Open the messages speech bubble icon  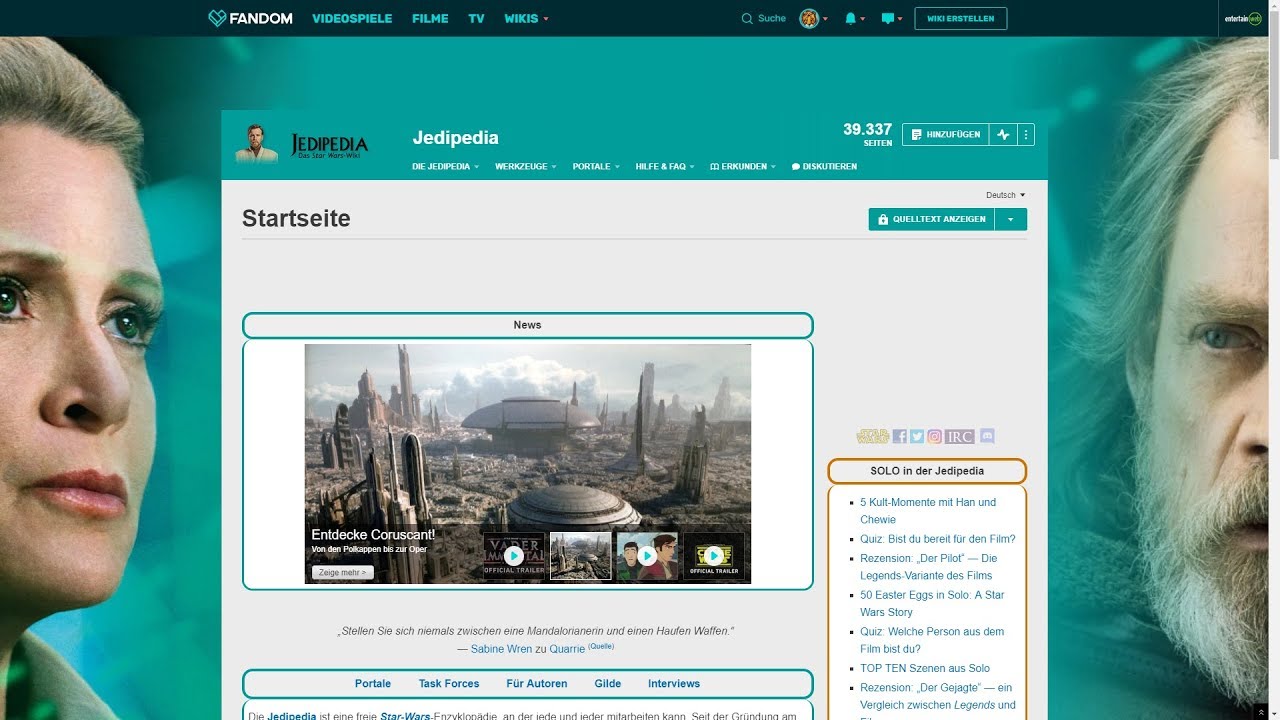(x=891, y=18)
